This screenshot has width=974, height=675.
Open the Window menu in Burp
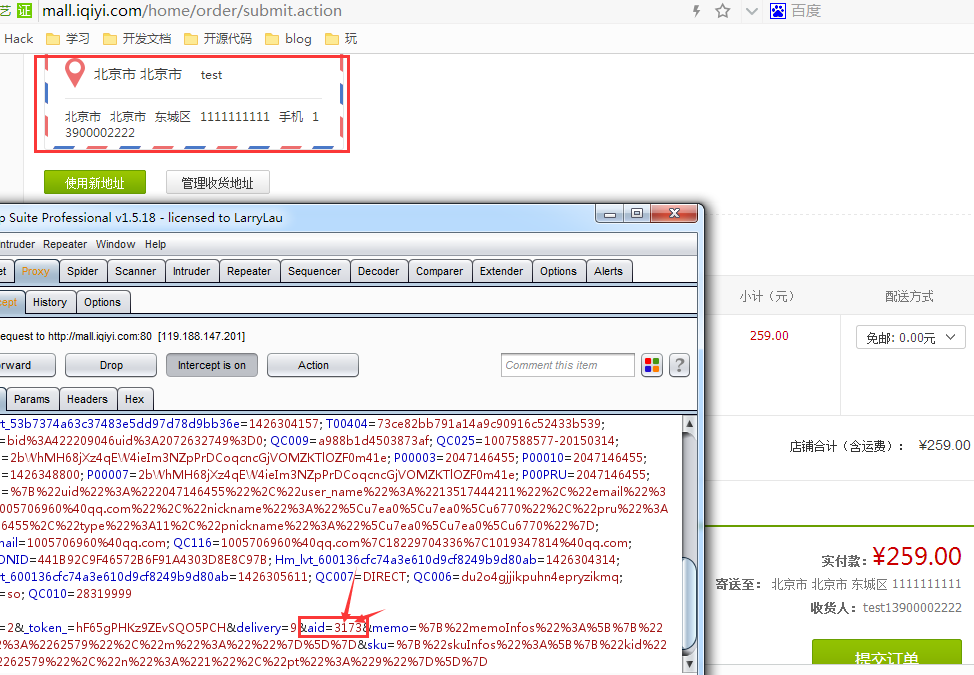pos(116,244)
